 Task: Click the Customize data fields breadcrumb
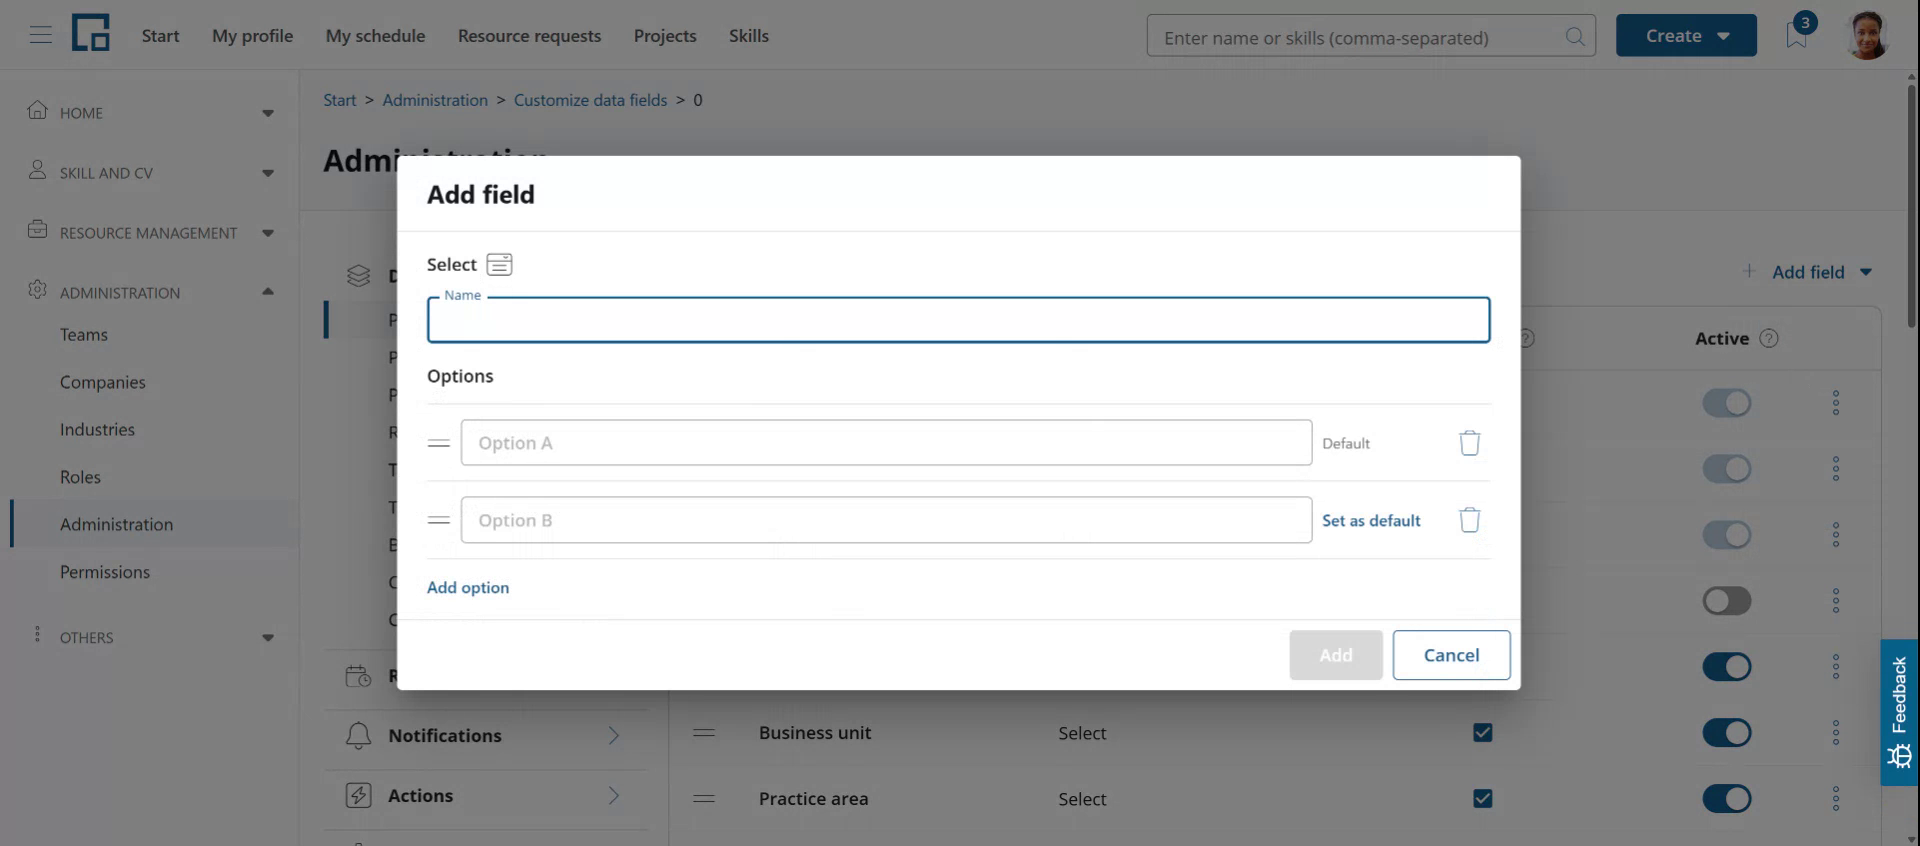[x=590, y=100]
